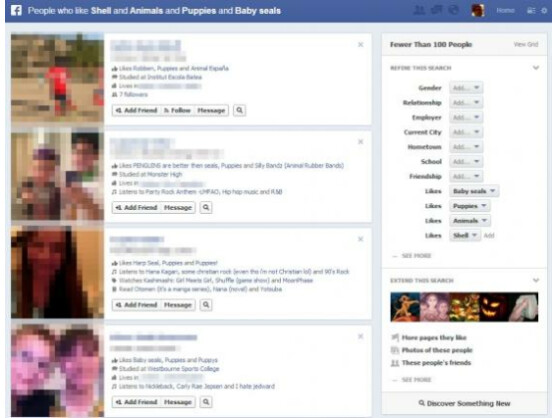Open More pages they like
This screenshot has width=557, height=418.
pyautogui.click(x=434, y=338)
